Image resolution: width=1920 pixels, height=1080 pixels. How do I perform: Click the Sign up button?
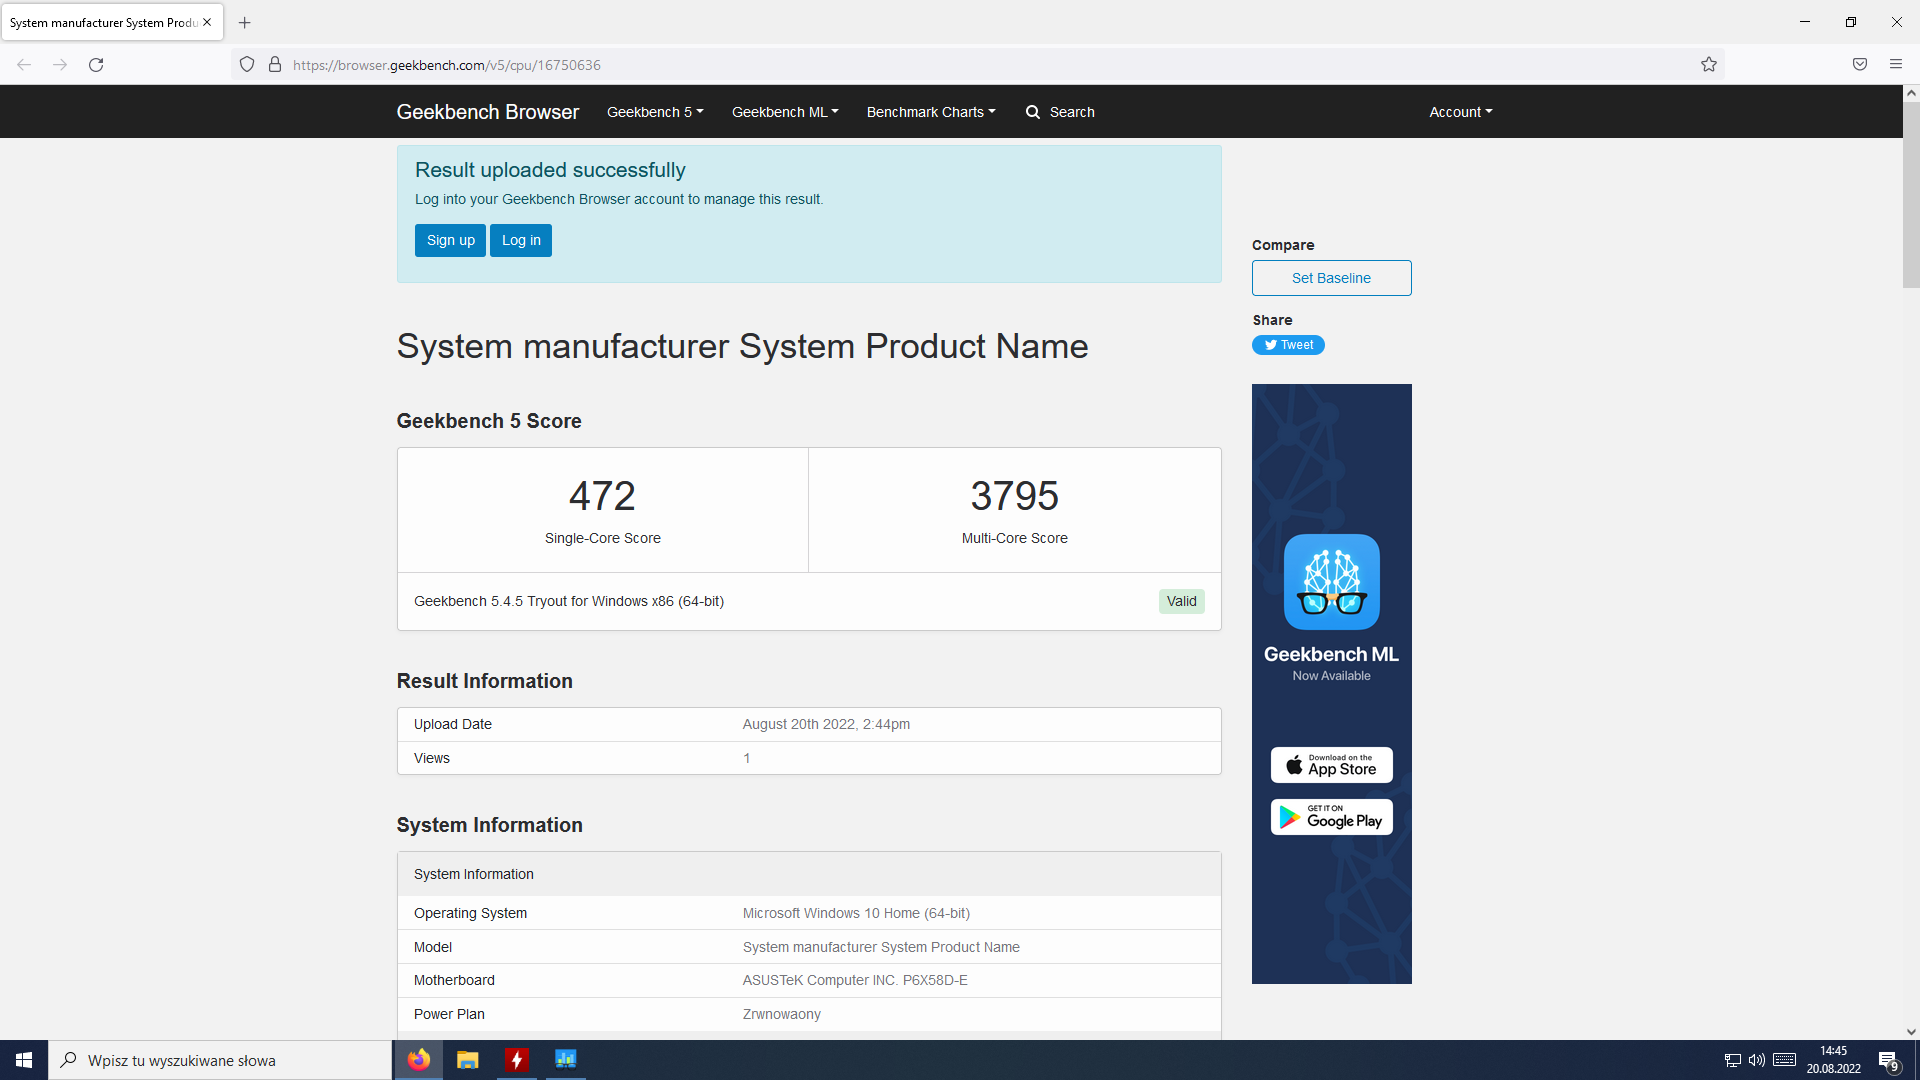coord(450,240)
